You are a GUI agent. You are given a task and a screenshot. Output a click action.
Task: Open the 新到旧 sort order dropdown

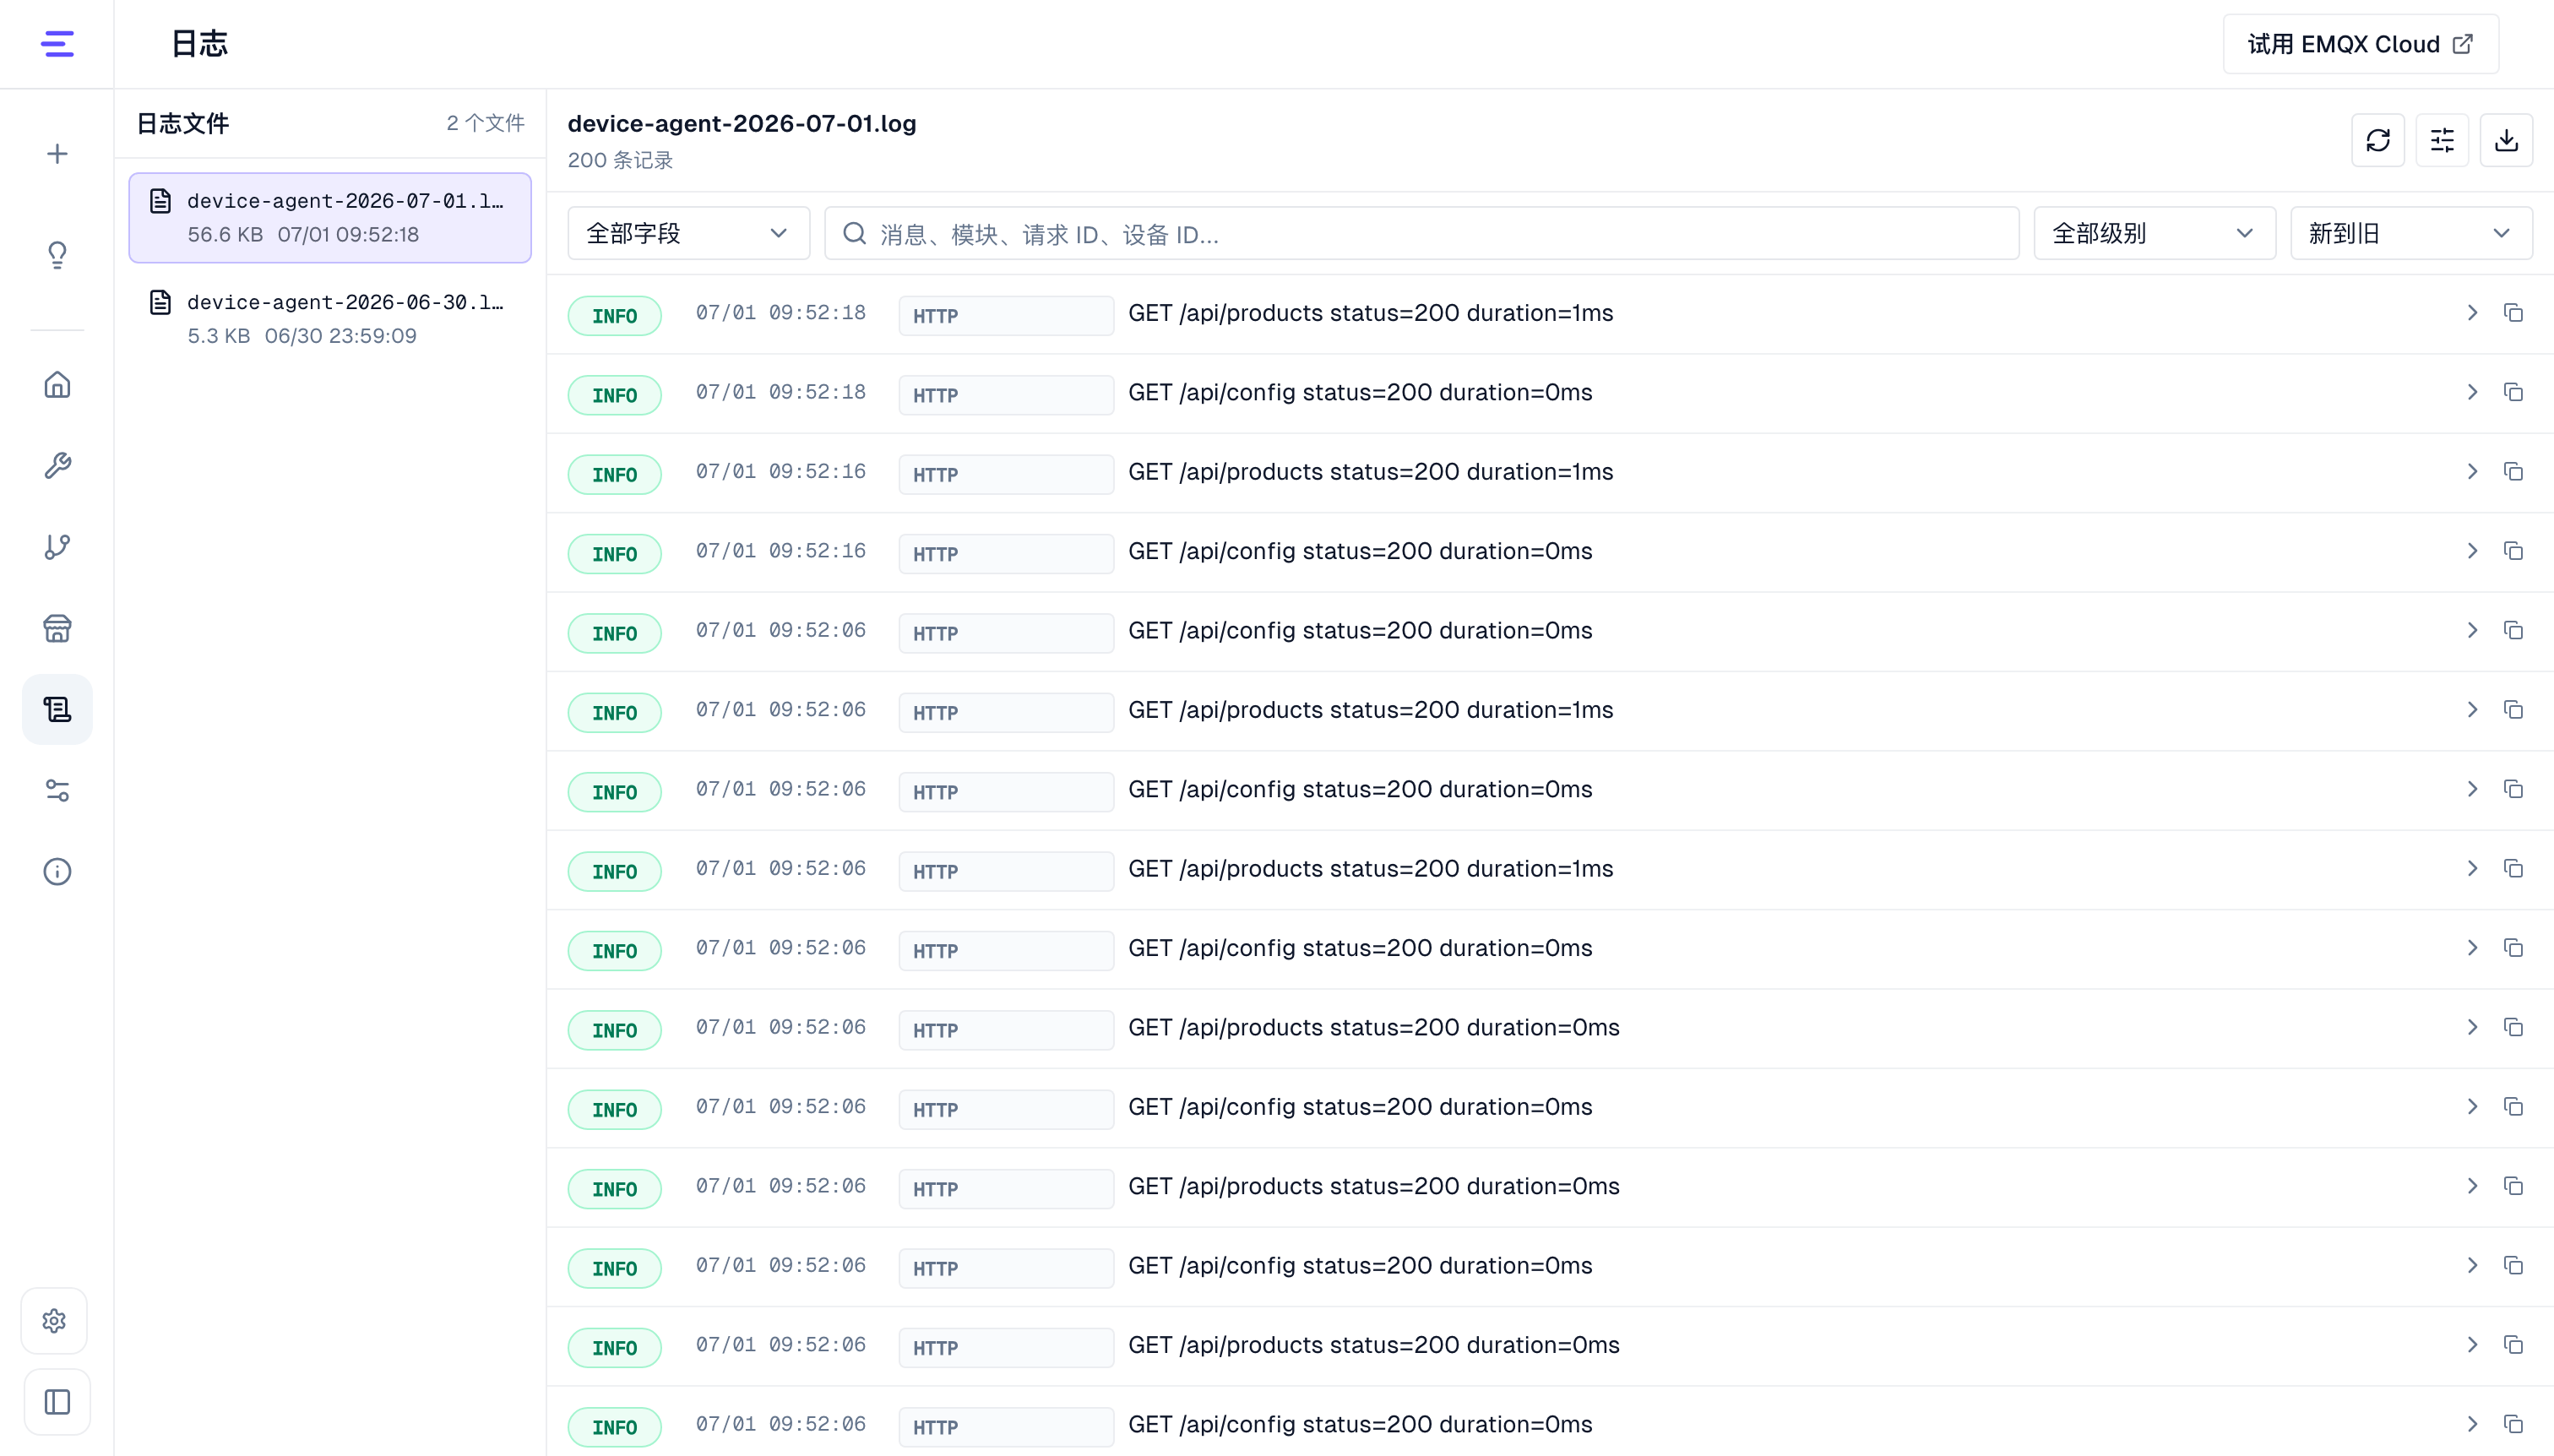tap(2410, 233)
